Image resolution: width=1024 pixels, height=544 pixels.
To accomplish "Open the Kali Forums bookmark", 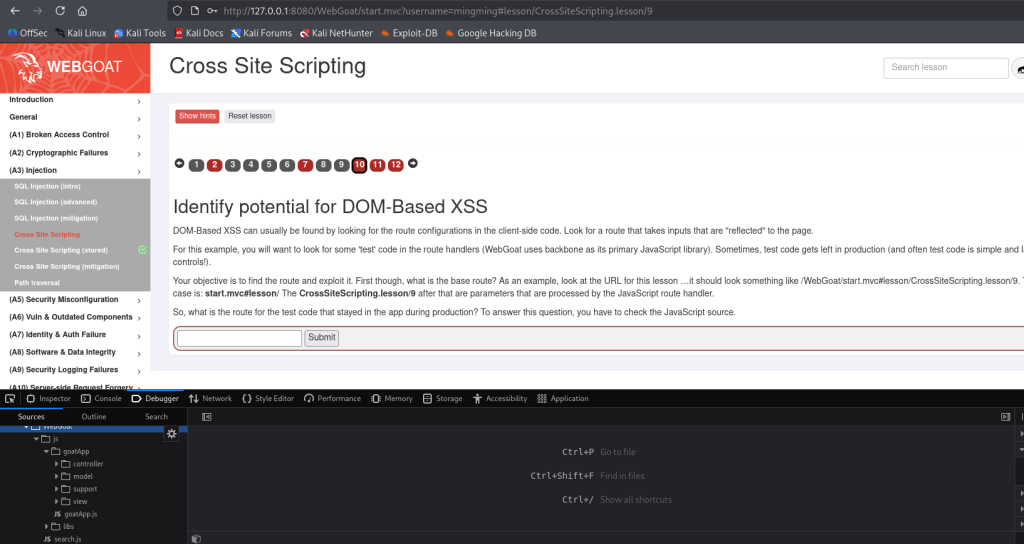I will pos(261,33).
